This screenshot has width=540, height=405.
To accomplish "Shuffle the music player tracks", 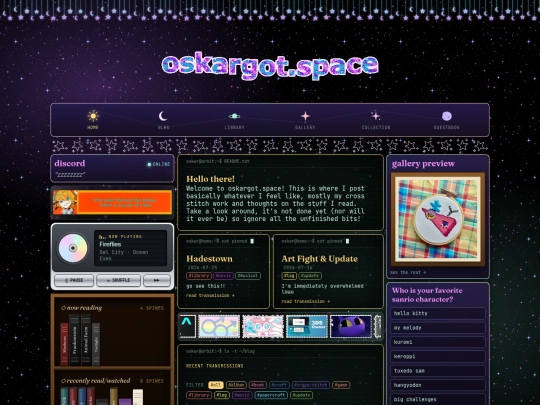I will click(x=118, y=280).
